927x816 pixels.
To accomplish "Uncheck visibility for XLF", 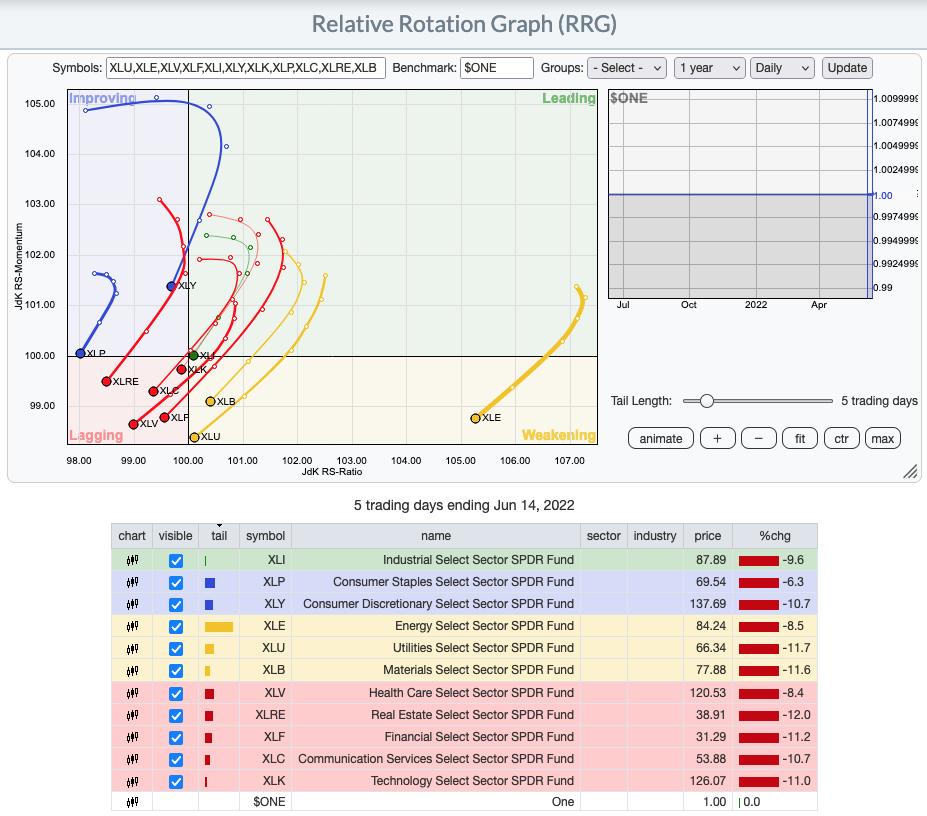I will (x=176, y=738).
